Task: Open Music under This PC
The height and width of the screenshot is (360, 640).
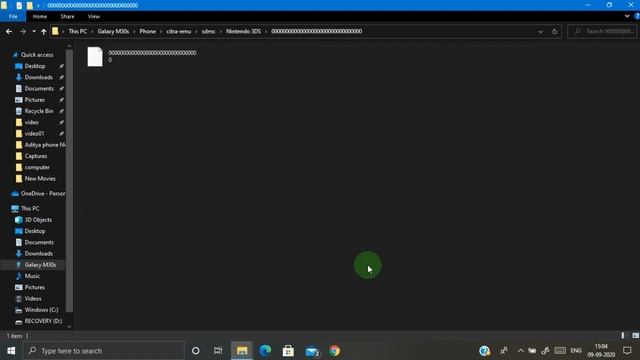Action: tap(32, 276)
